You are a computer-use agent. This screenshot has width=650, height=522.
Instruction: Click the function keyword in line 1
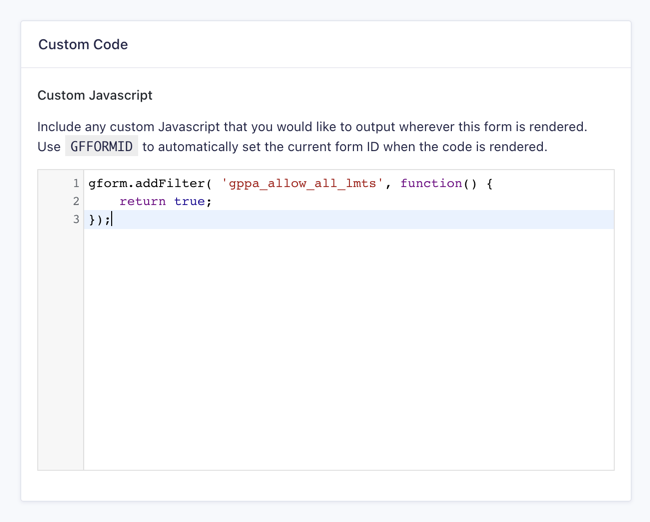click(431, 183)
